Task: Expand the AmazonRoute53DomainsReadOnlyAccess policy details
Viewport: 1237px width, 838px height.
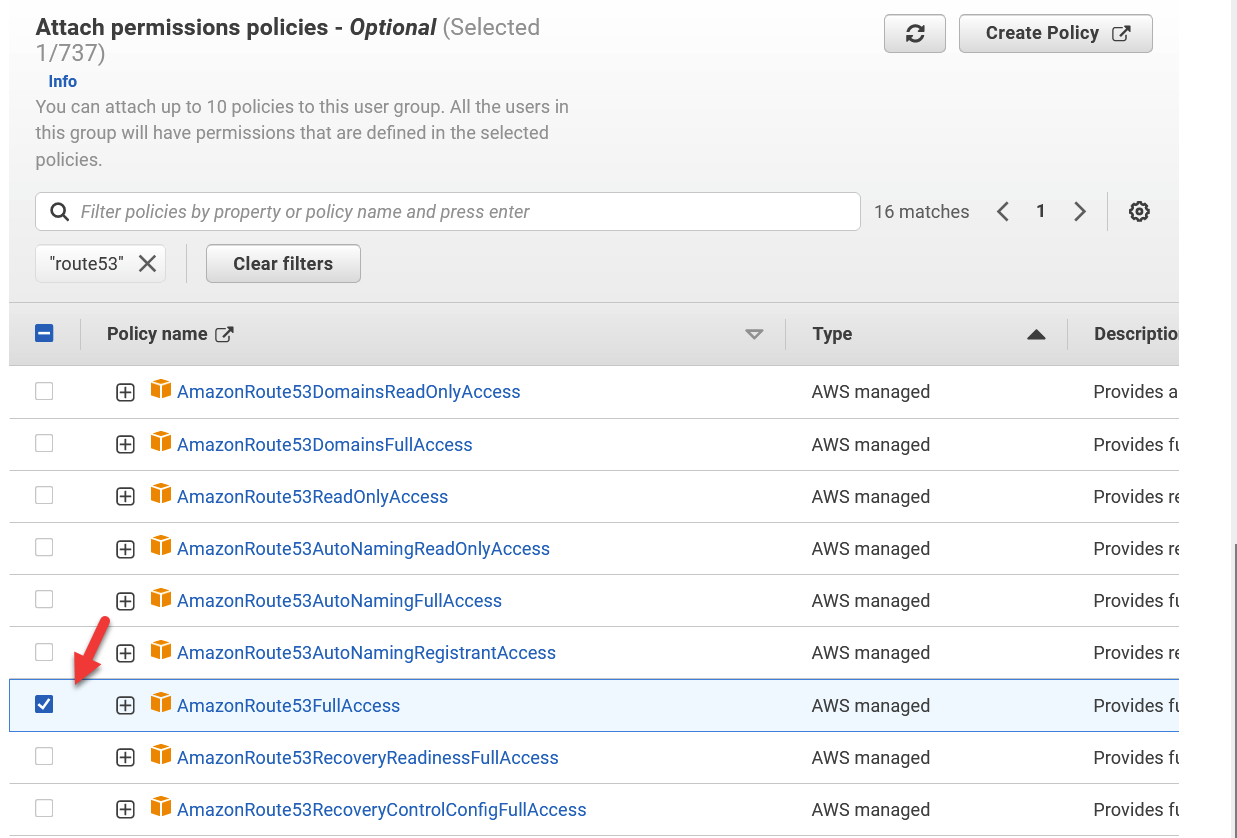Action: tap(125, 393)
